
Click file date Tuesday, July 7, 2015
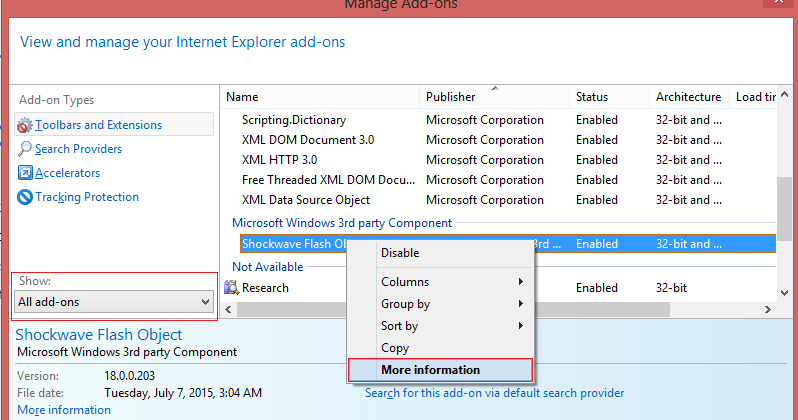[x=183, y=393]
